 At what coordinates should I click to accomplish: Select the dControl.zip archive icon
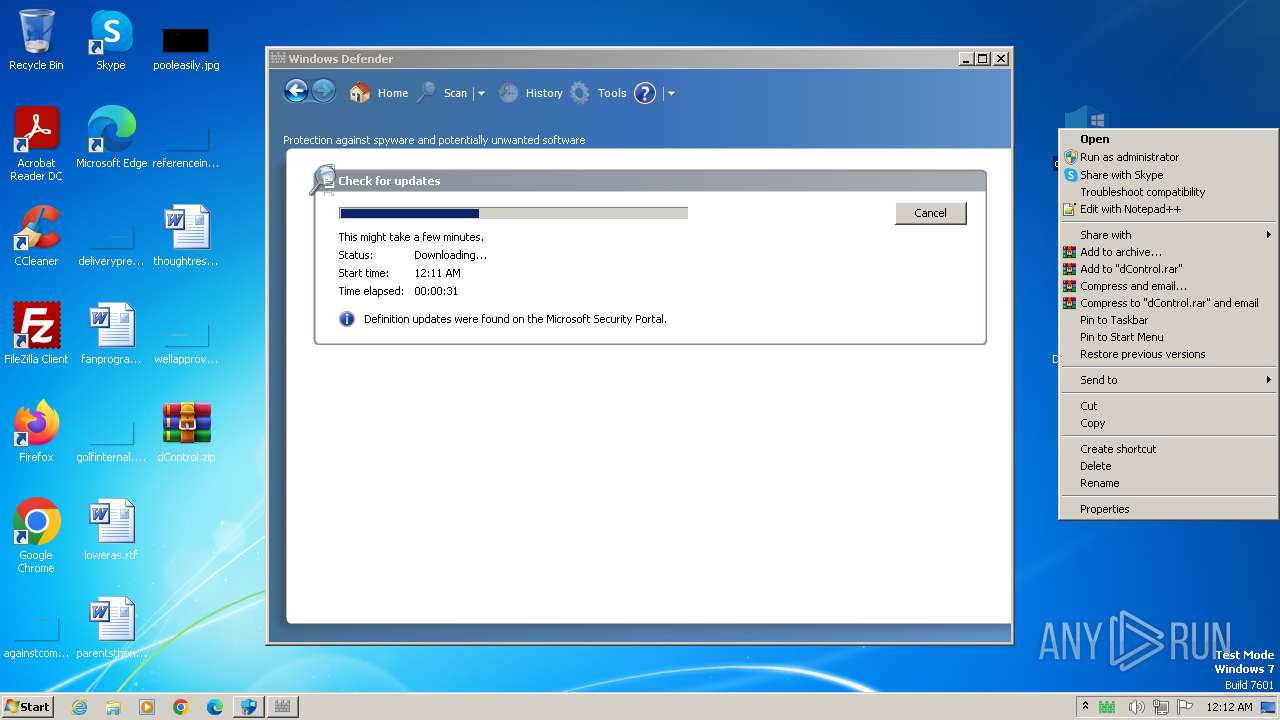tap(186, 432)
